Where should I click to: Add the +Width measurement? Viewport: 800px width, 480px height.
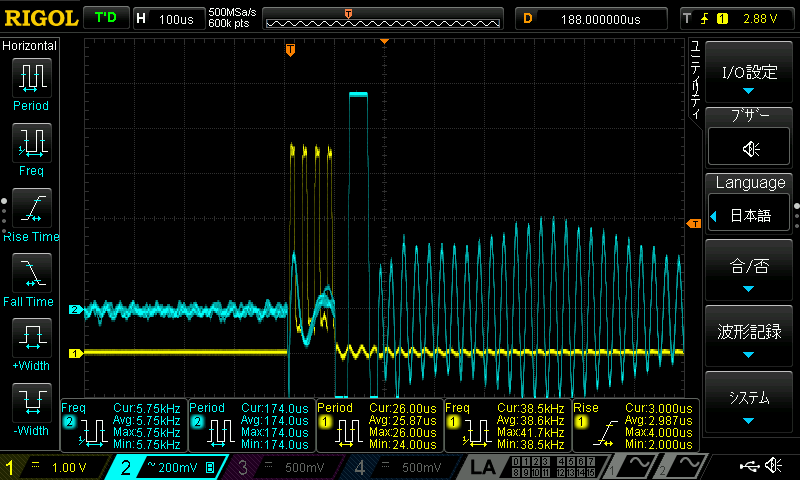coord(30,344)
